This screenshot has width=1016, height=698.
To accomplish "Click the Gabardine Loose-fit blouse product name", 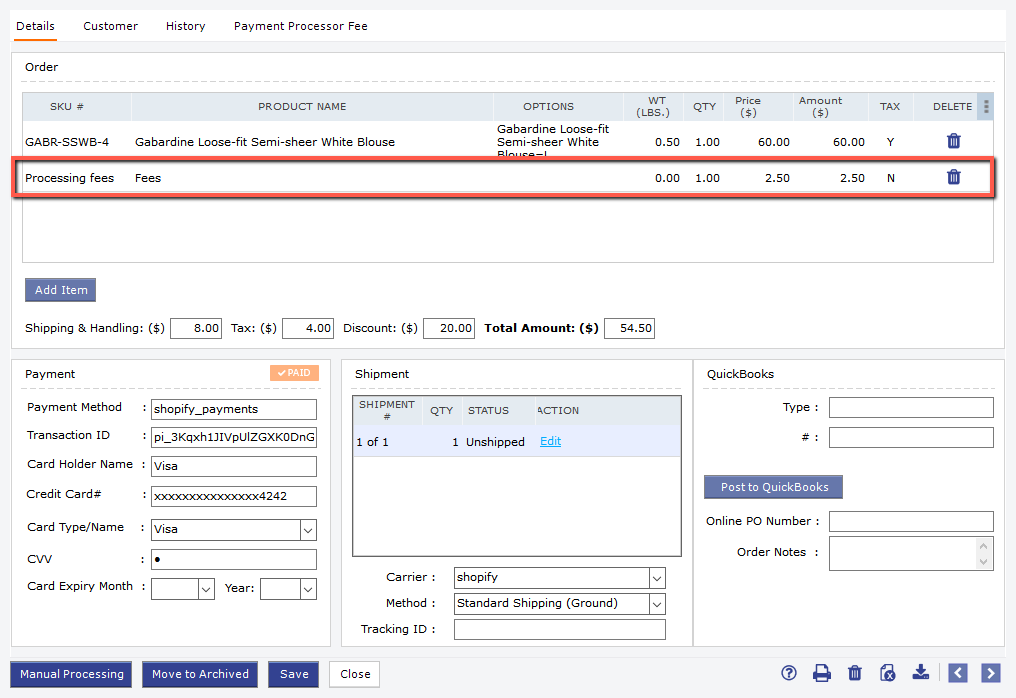I will 264,142.
